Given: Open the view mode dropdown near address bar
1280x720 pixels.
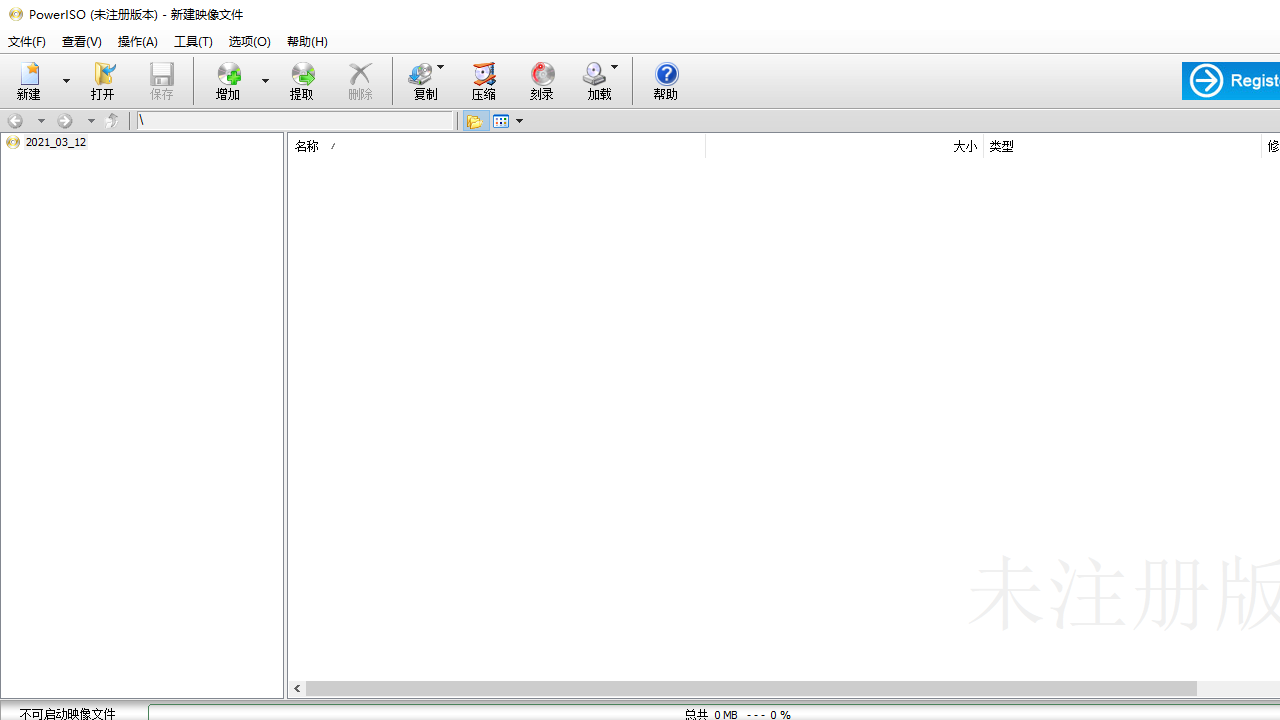Looking at the screenshot, I should pyautogui.click(x=518, y=120).
